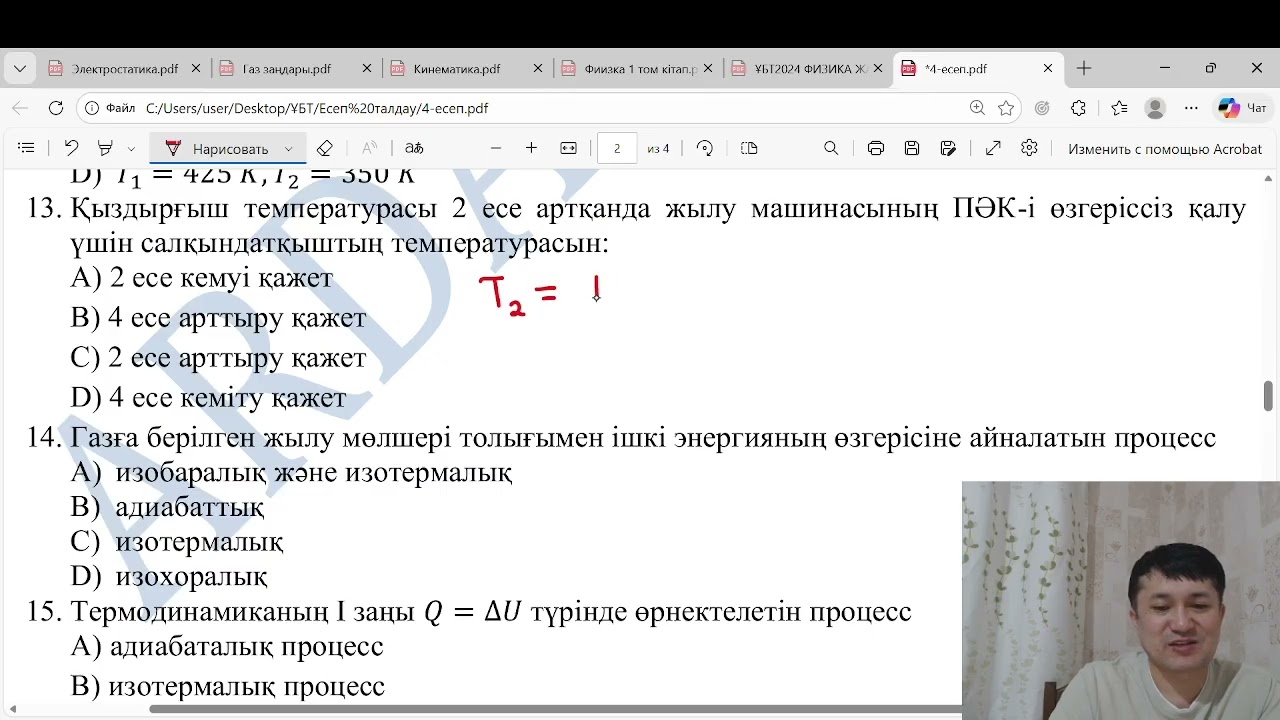Screen dimensions: 1280x720
Task: Add this page to favorites
Action: (1006, 108)
